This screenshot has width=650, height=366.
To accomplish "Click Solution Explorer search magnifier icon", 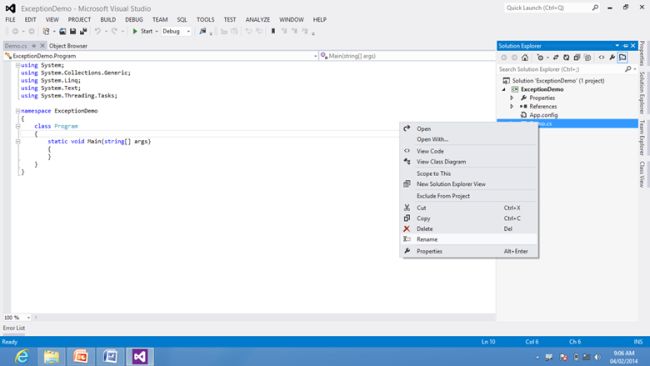I will click(628, 69).
